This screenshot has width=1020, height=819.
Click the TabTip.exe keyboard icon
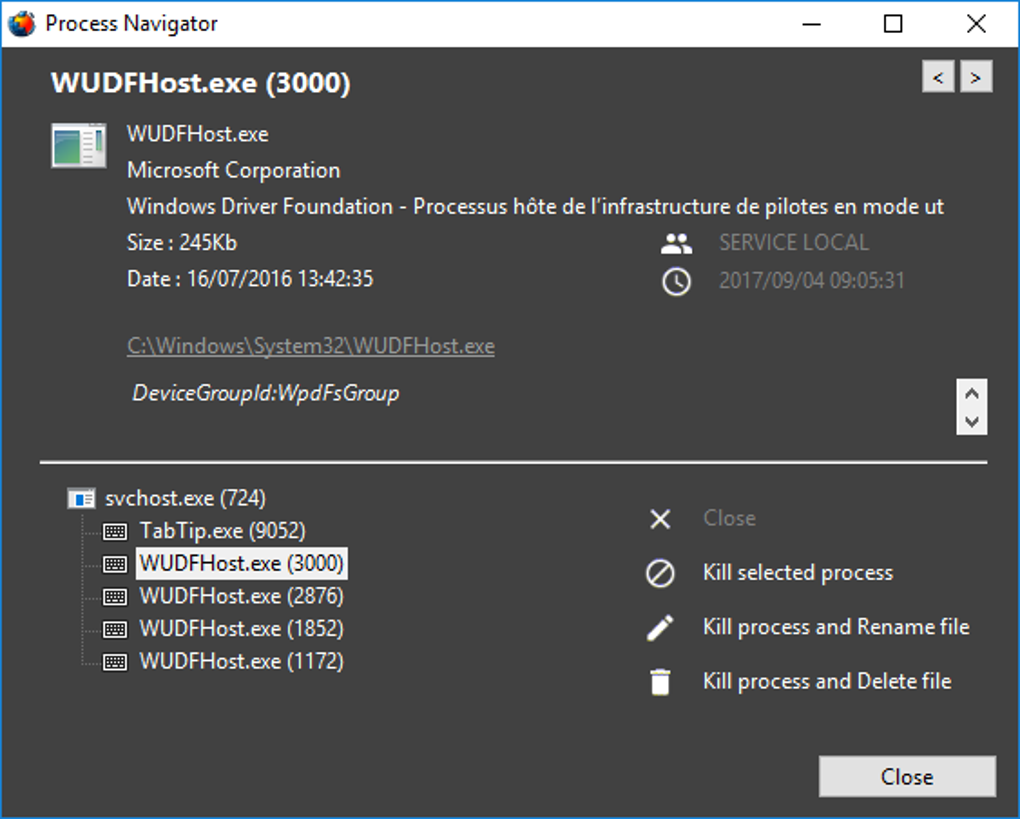pyautogui.click(x=115, y=531)
